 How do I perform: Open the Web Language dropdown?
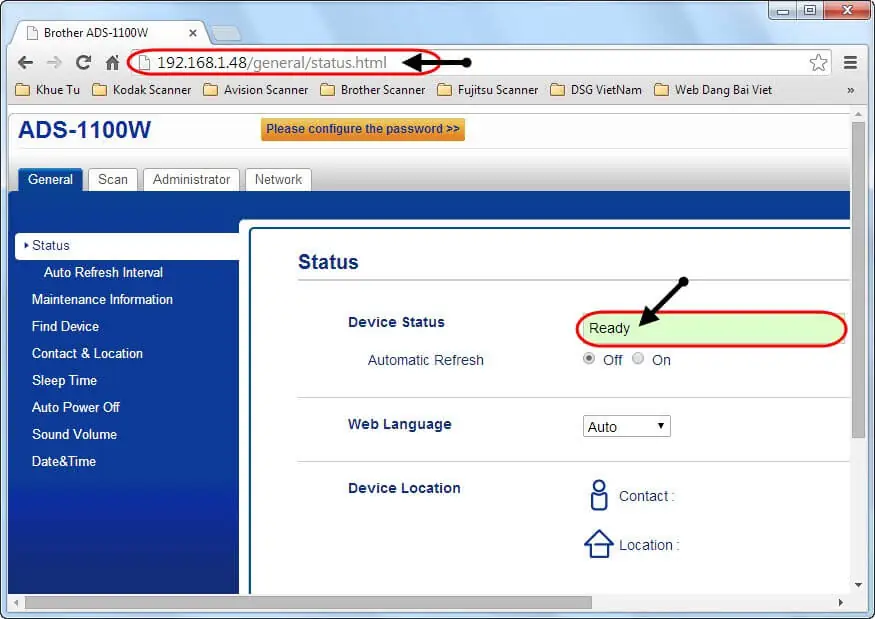626,427
